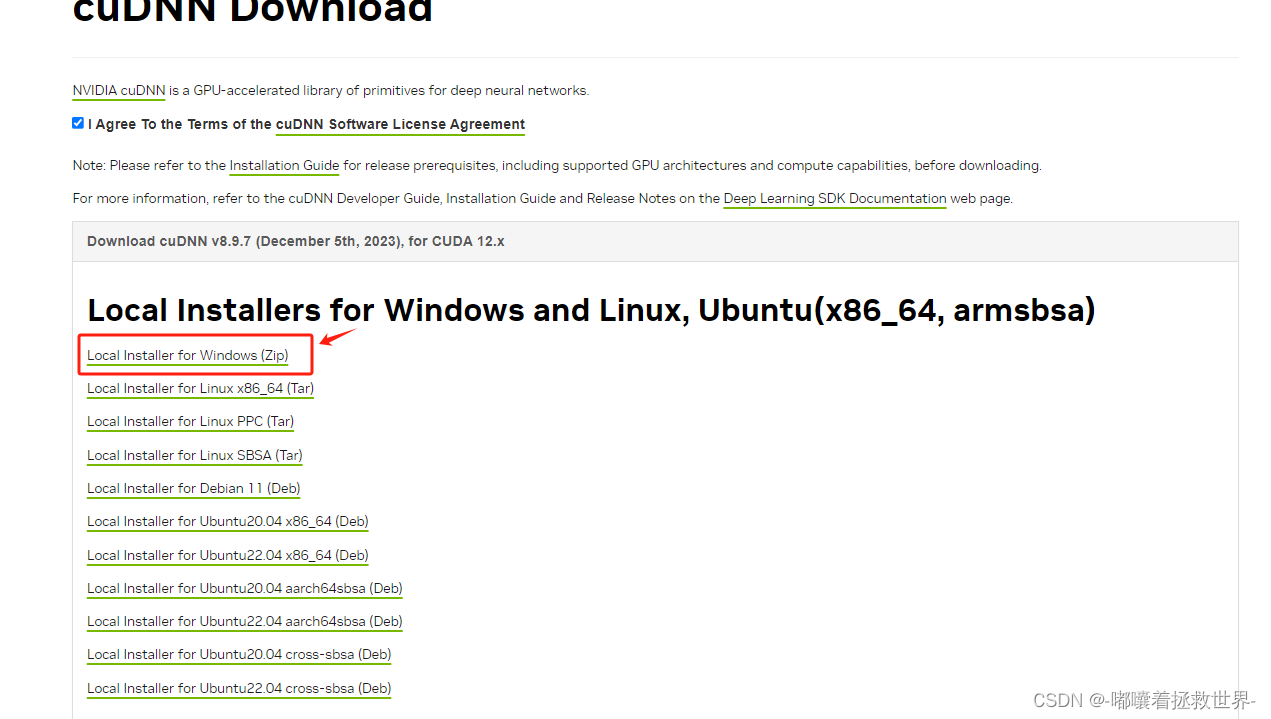Download Local Installer for Ubuntu20.04 x86_64 (Deb)

click(x=228, y=521)
